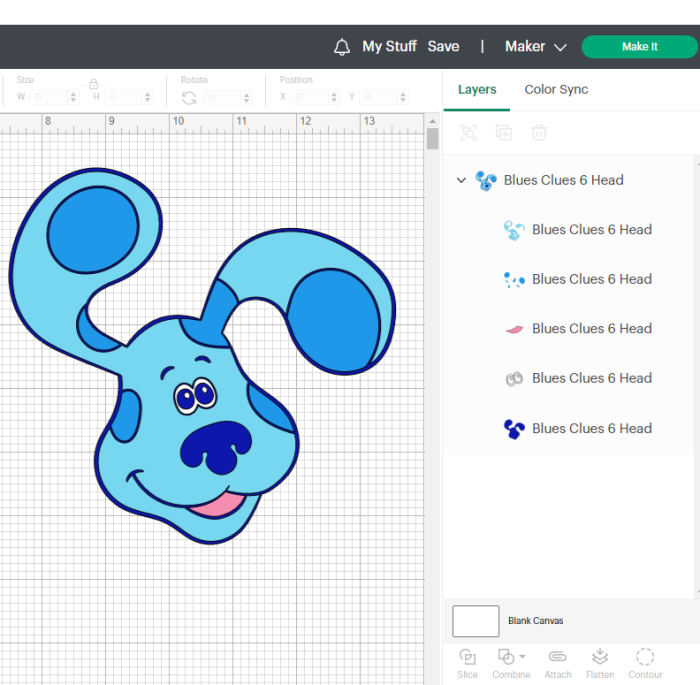Open the Combine dropdown arrow

522,656
